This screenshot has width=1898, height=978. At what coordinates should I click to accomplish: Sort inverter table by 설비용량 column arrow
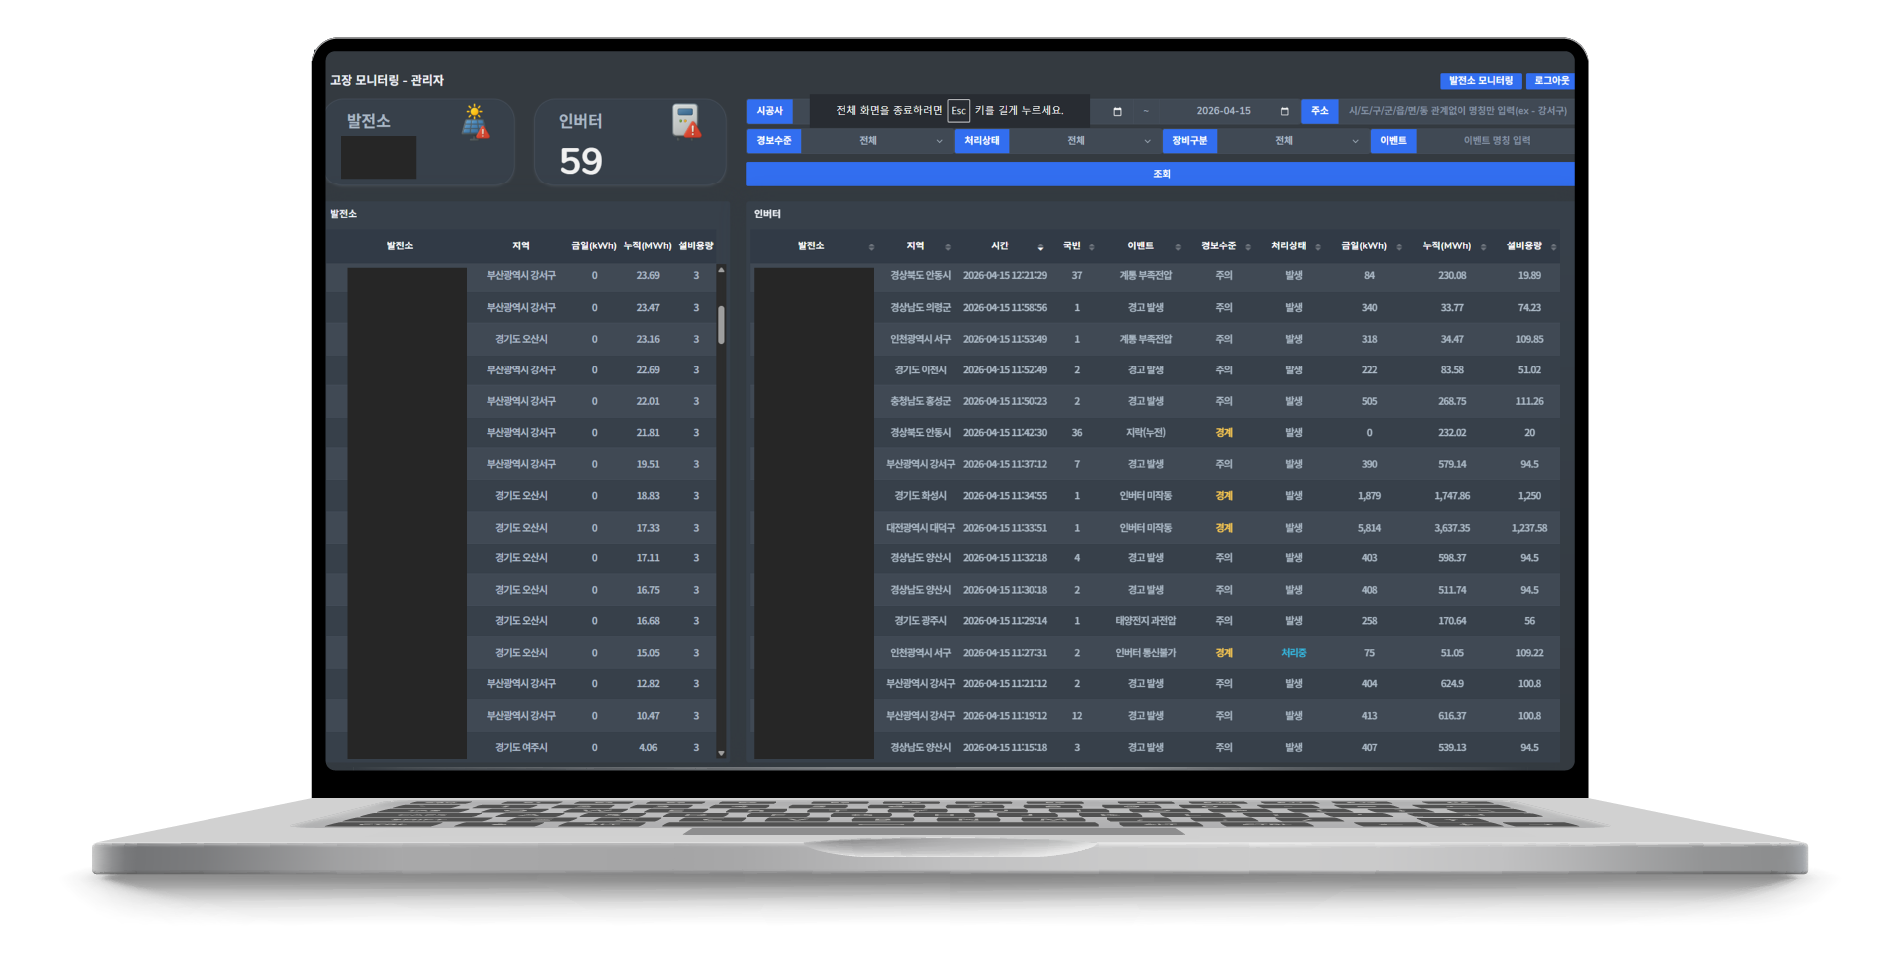tap(1553, 247)
